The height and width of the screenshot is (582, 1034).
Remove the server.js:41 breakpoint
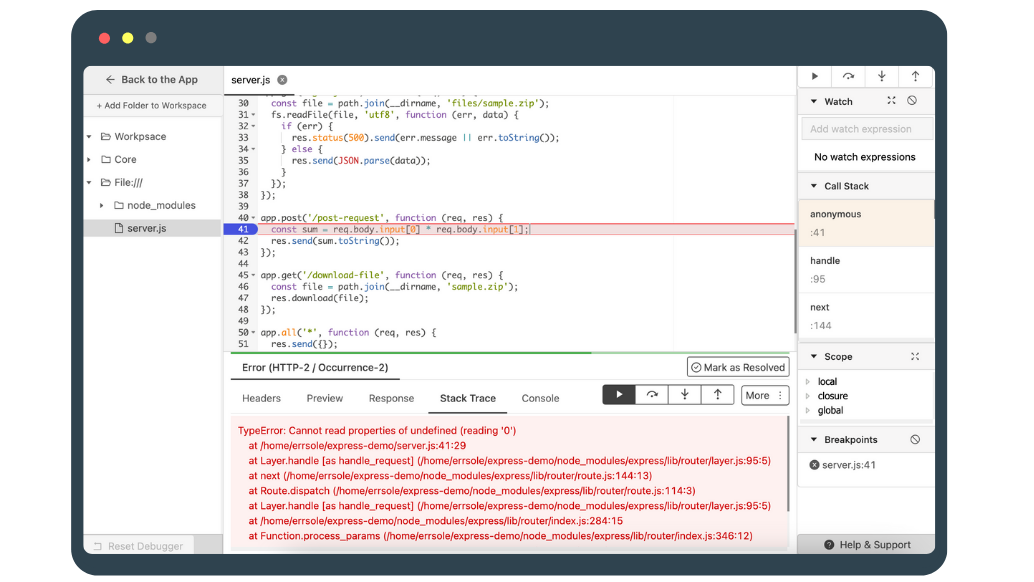pyautogui.click(x=814, y=465)
